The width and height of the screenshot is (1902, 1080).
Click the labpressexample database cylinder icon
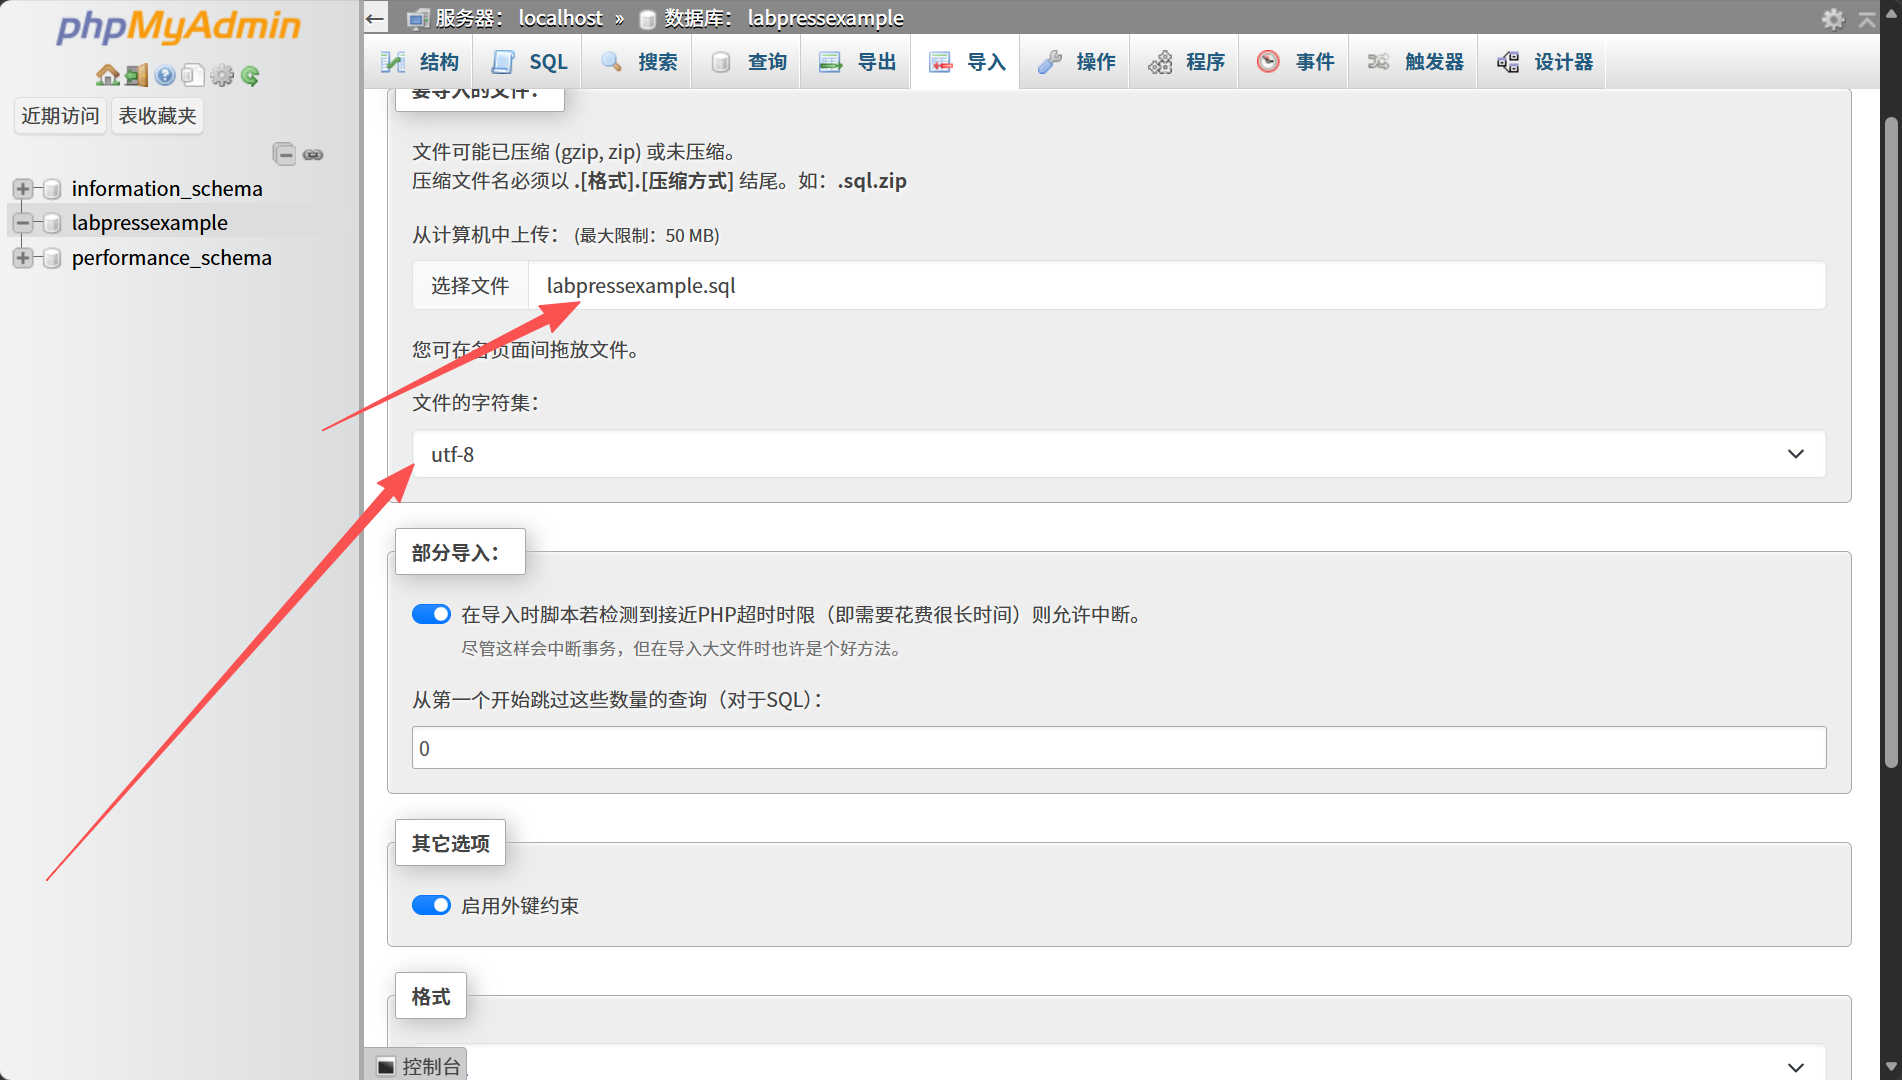click(52, 223)
